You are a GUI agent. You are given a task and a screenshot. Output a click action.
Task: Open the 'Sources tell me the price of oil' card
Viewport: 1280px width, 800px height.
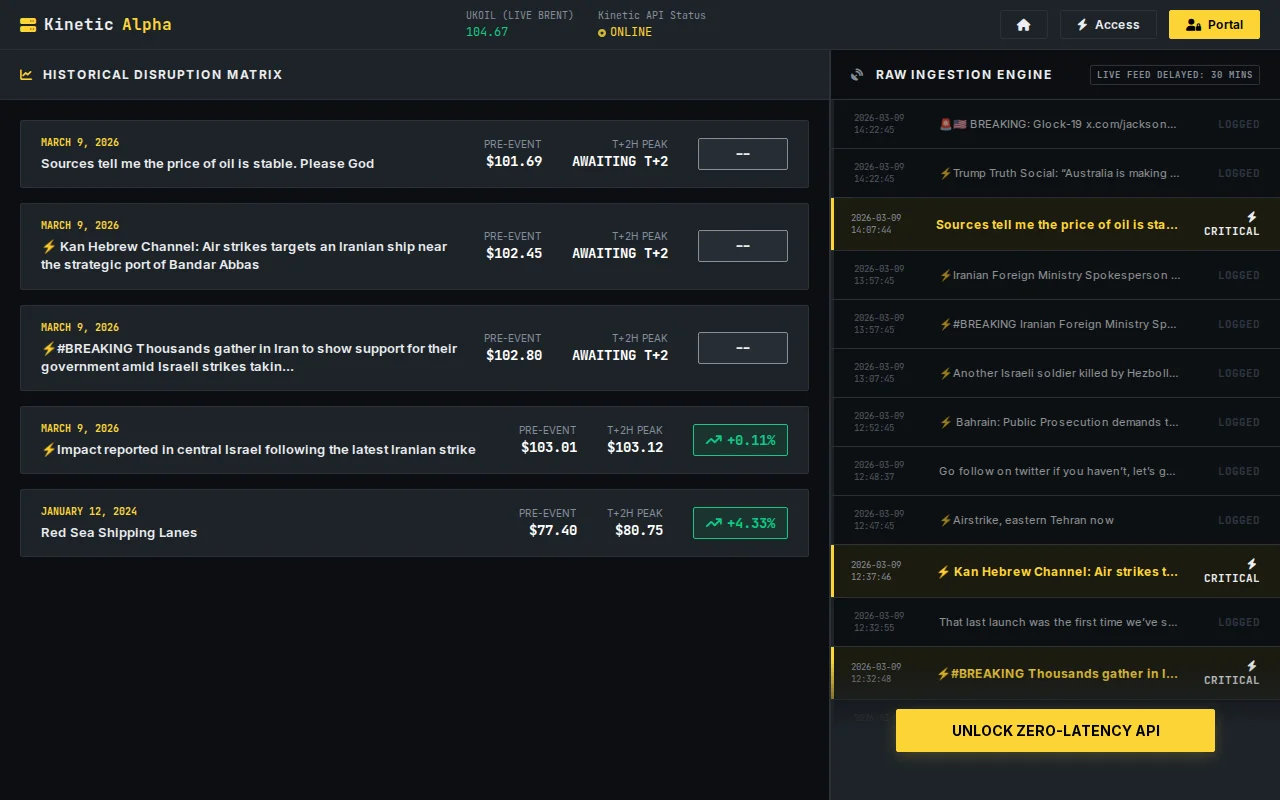(414, 154)
